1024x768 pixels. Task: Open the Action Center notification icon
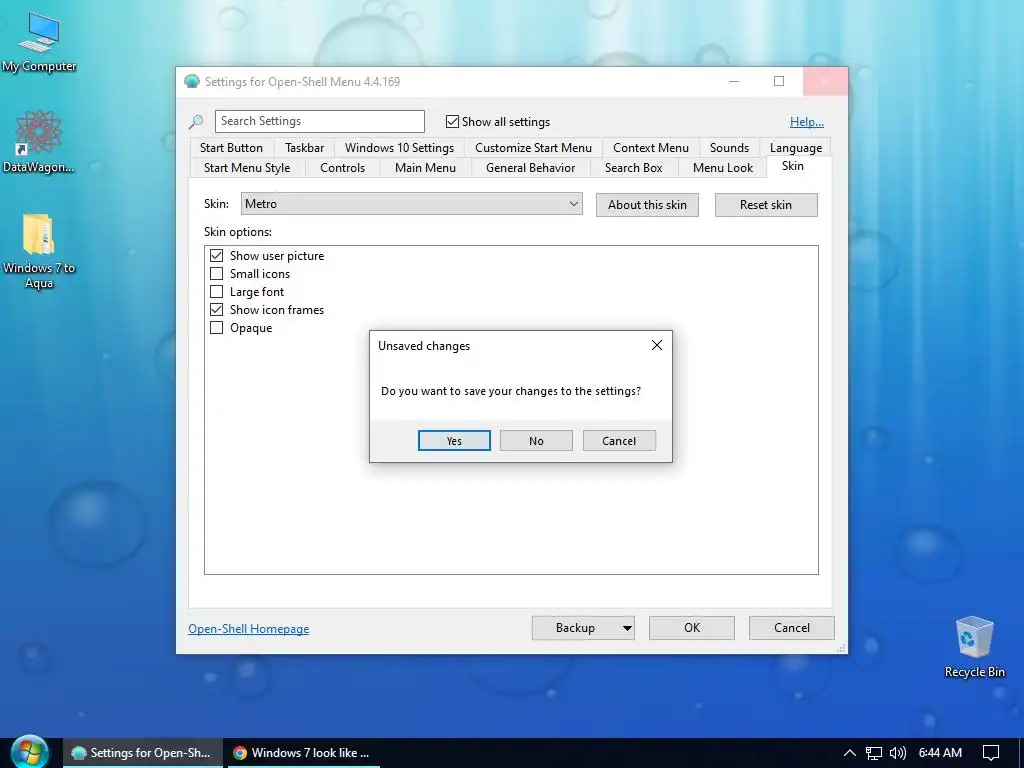pos(991,753)
